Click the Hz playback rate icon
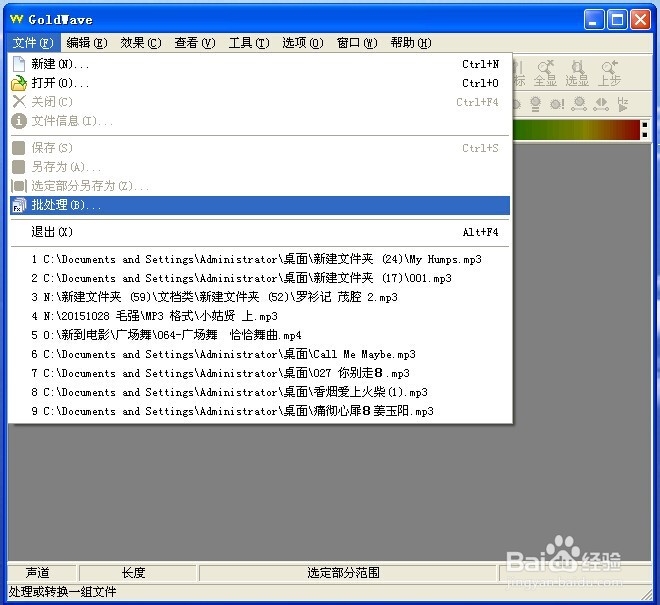 [623, 104]
